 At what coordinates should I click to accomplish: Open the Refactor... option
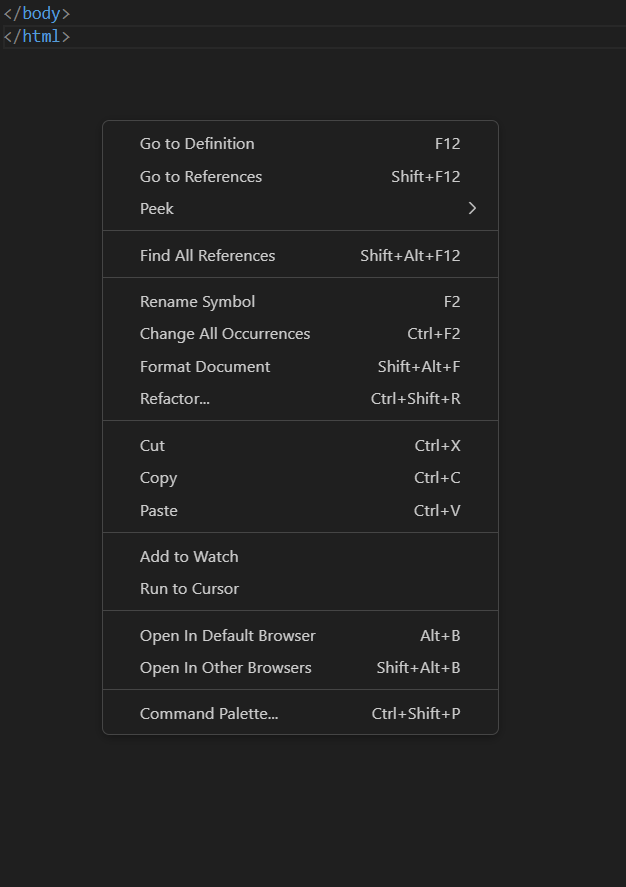tap(300, 399)
